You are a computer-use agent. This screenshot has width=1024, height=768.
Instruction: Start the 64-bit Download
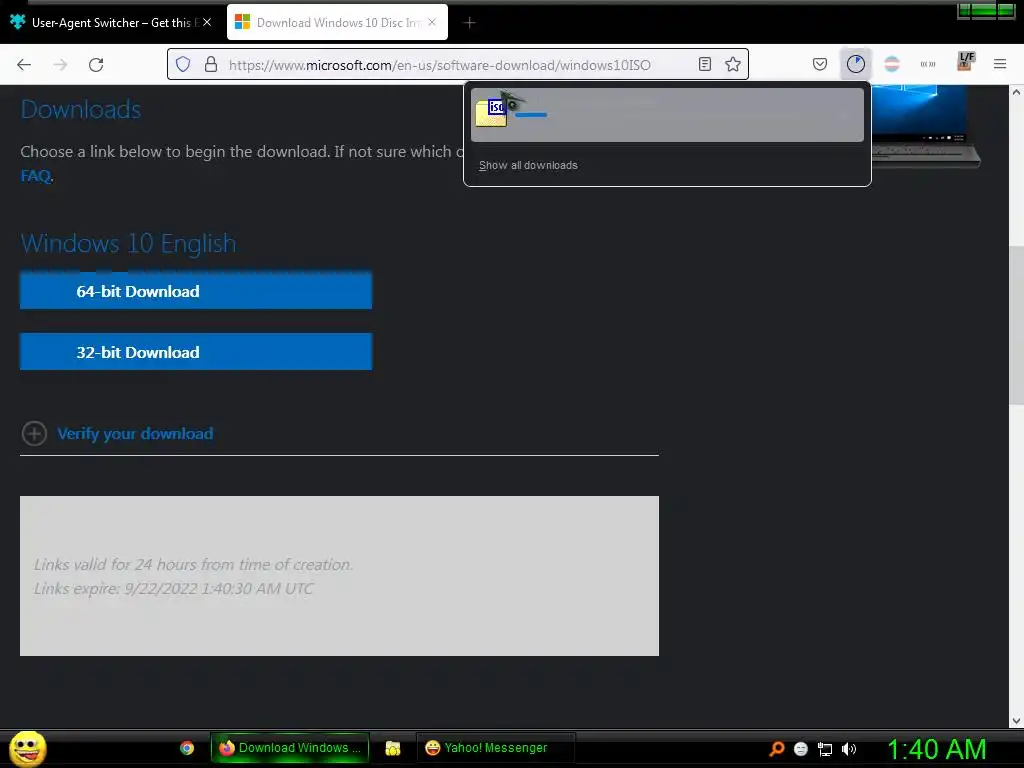(196, 291)
